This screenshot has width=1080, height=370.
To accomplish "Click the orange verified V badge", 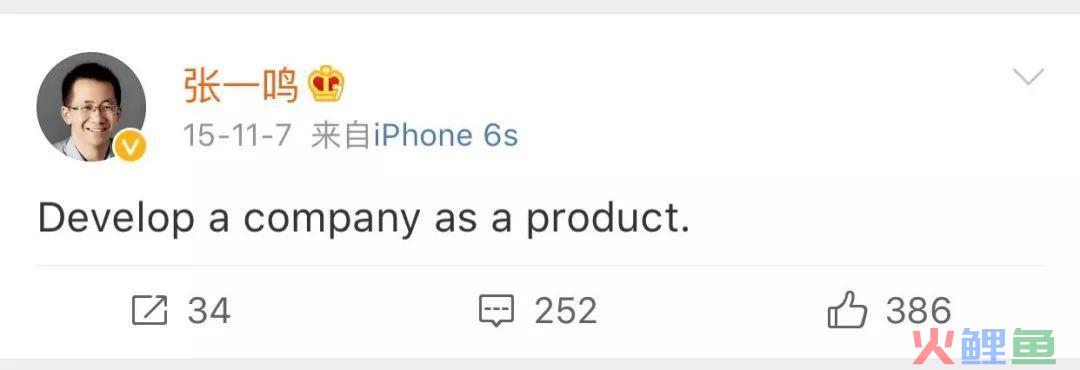I will 129,146.
